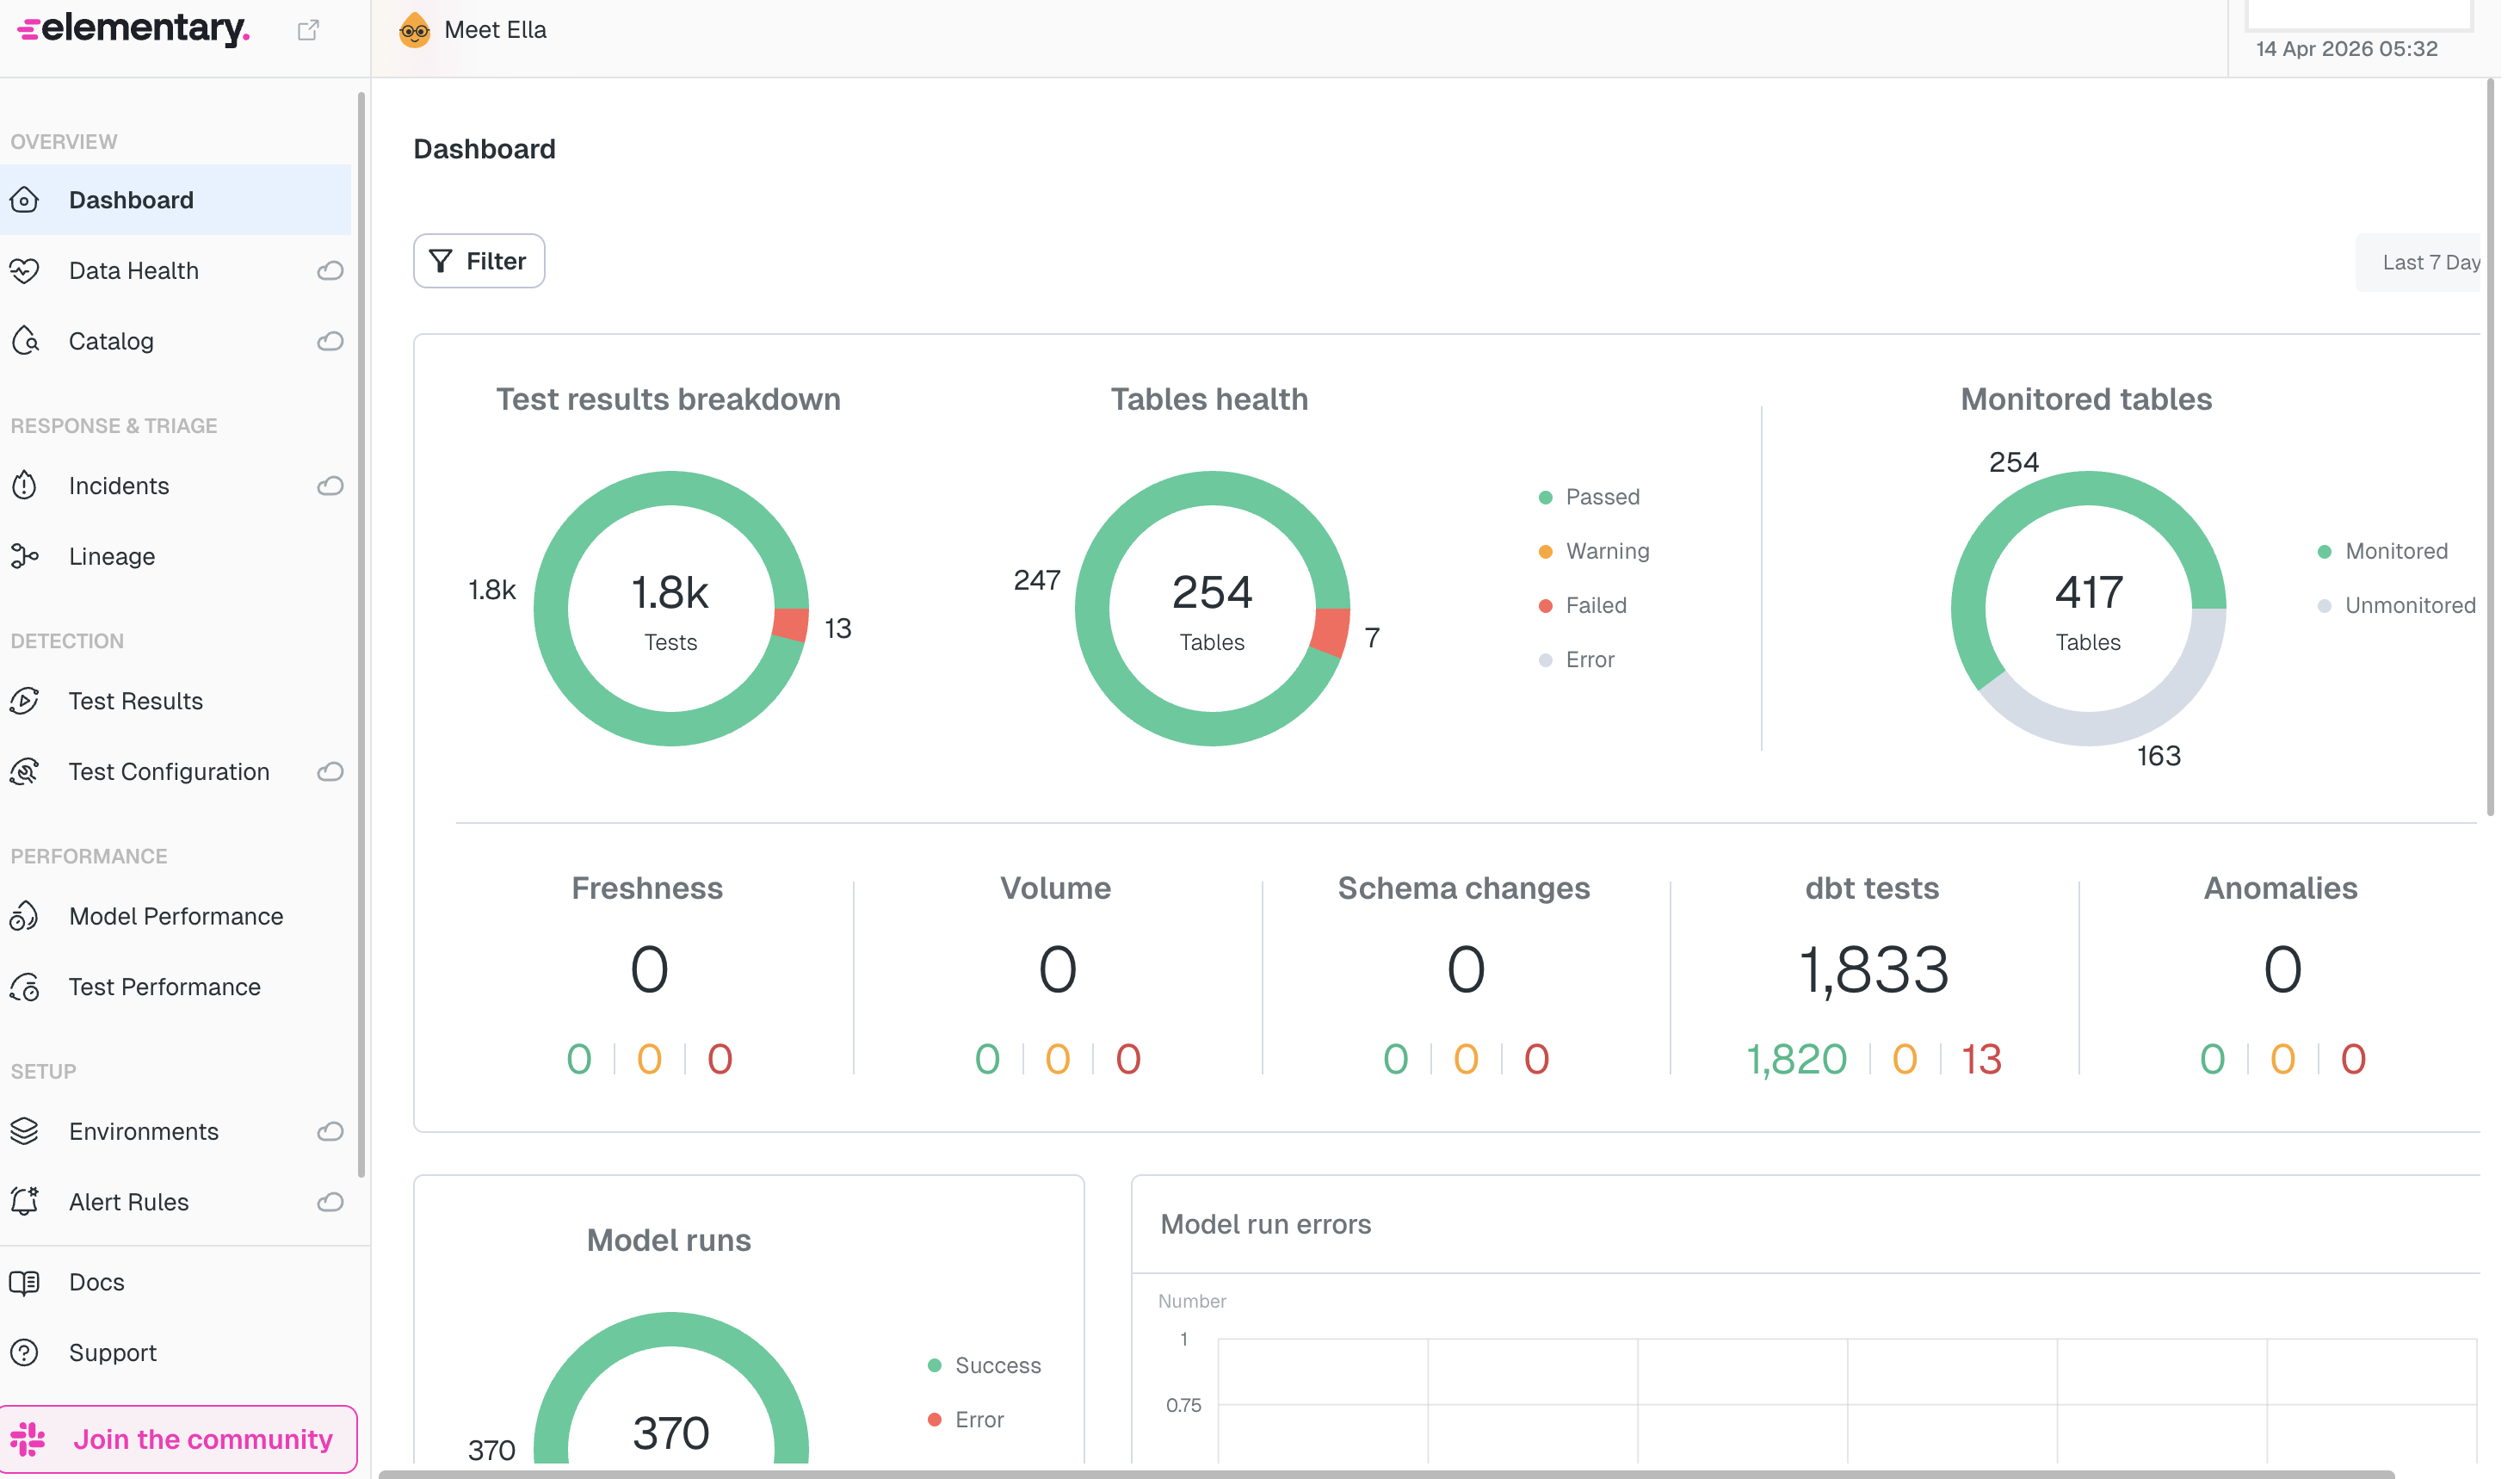Click cloud icon next to Environments

coord(330,1131)
